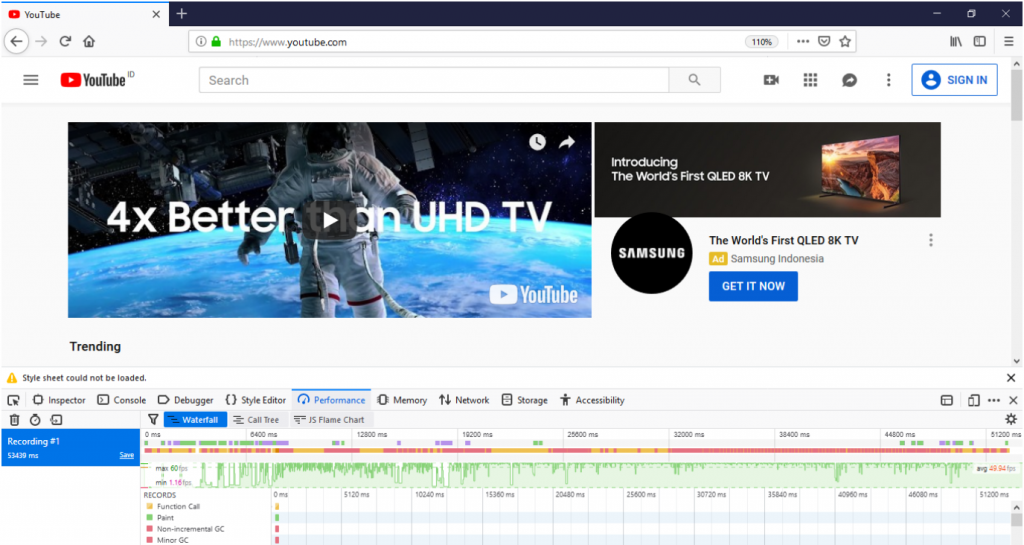Switch to the Console tab
Viewport: 1024px width, 545px height.
point(121,400)
